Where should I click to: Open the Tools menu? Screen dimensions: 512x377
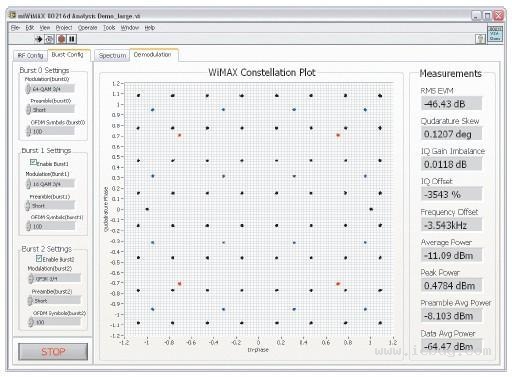[x=109, y=28]
